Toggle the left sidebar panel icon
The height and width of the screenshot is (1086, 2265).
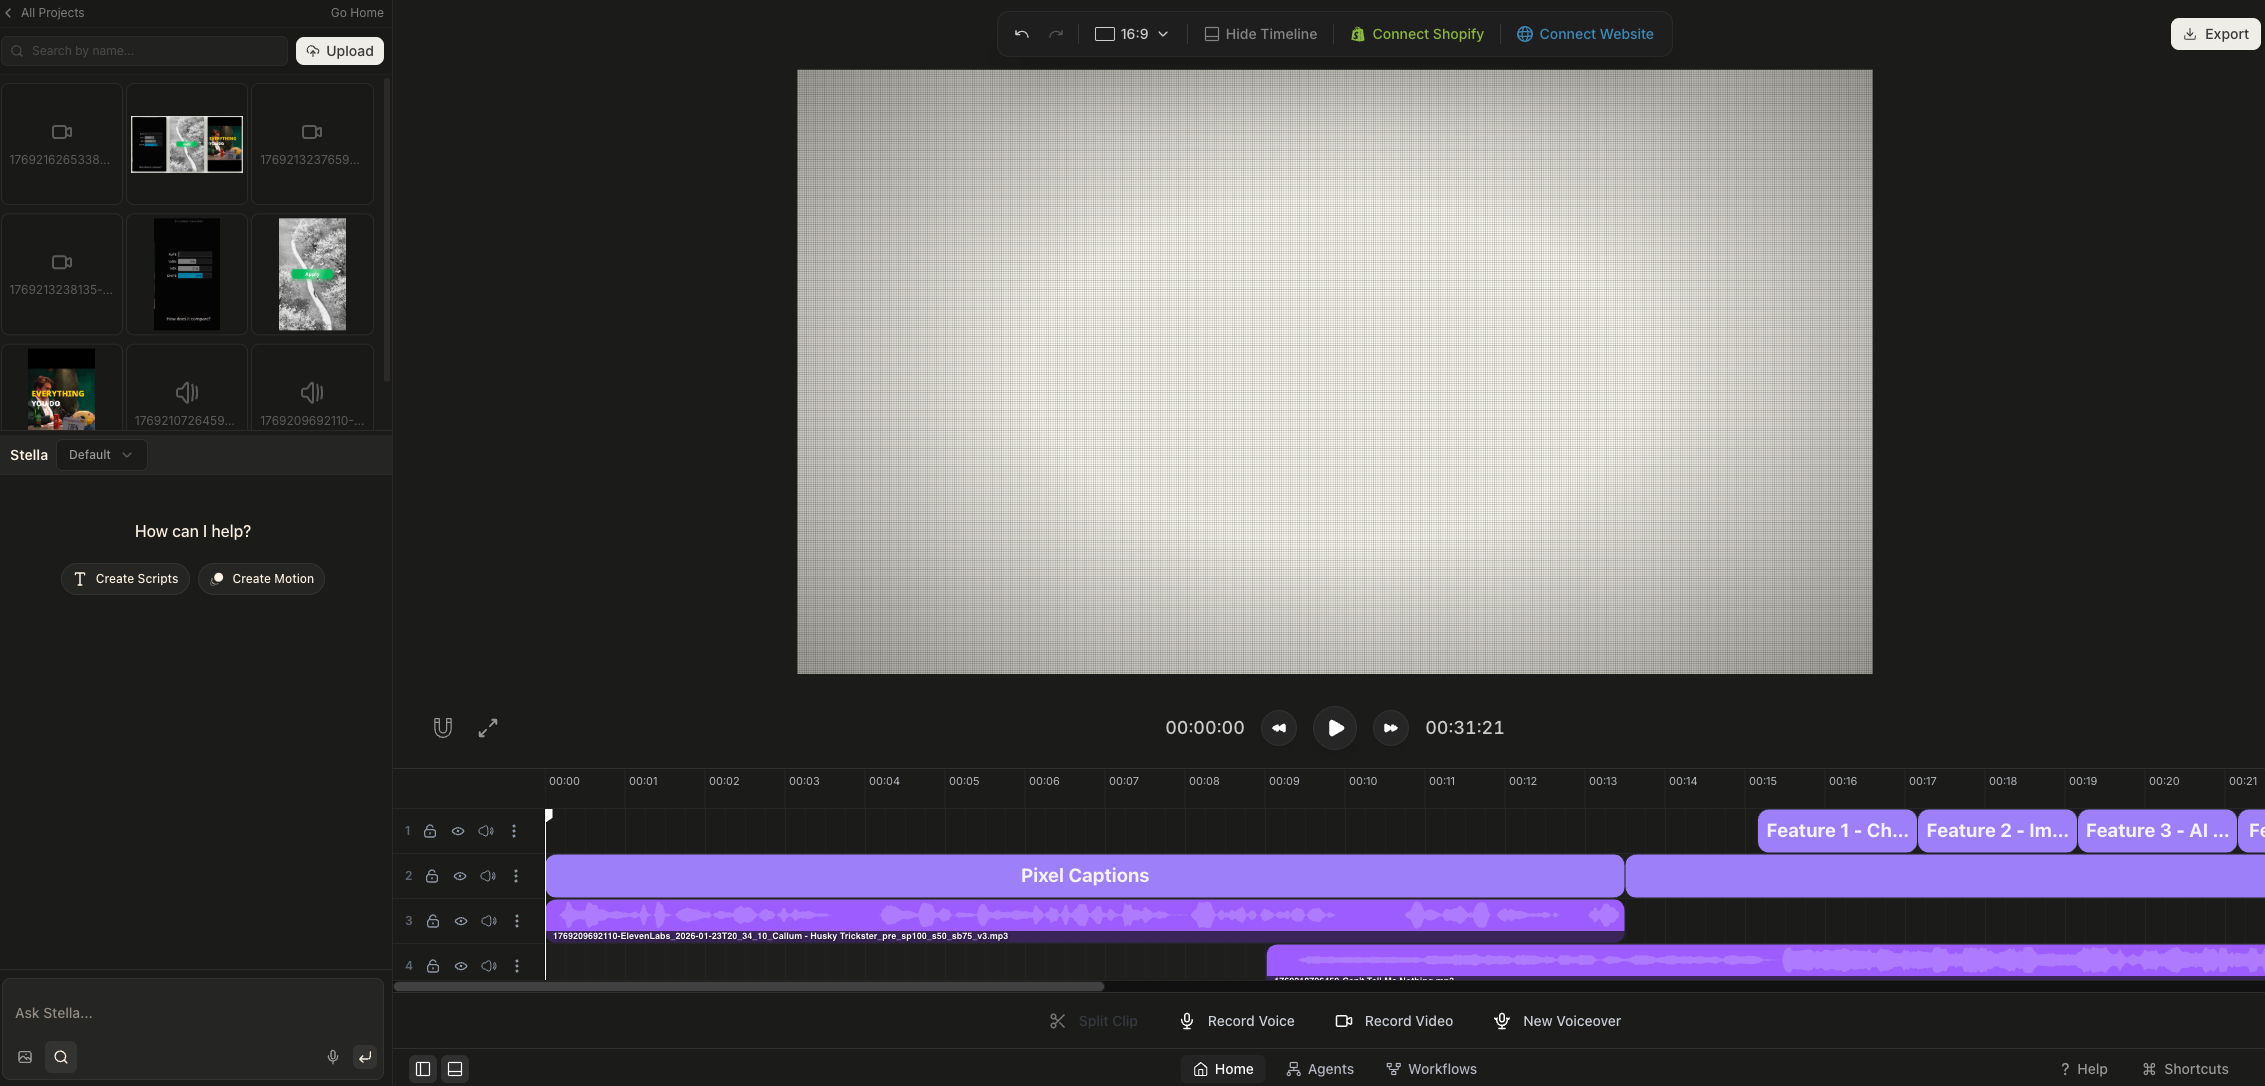[422, 1069]
